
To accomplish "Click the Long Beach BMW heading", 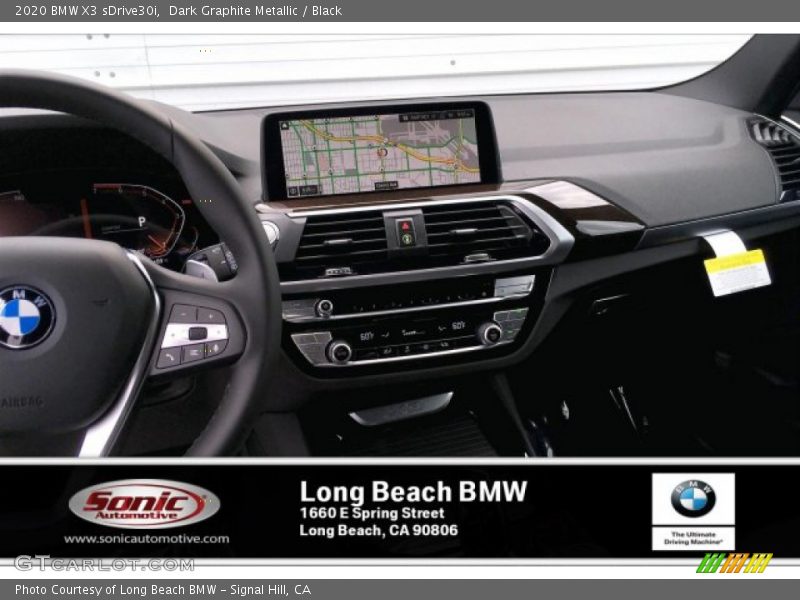I will coord(413,492).
